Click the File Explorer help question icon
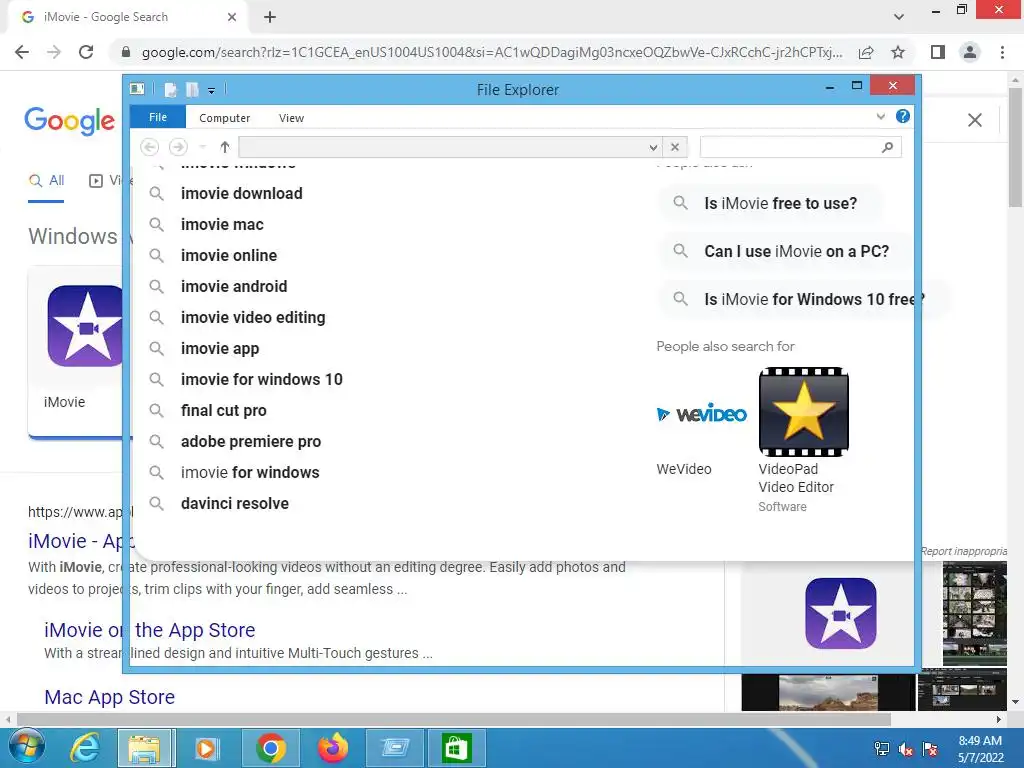 pos(903,116)
